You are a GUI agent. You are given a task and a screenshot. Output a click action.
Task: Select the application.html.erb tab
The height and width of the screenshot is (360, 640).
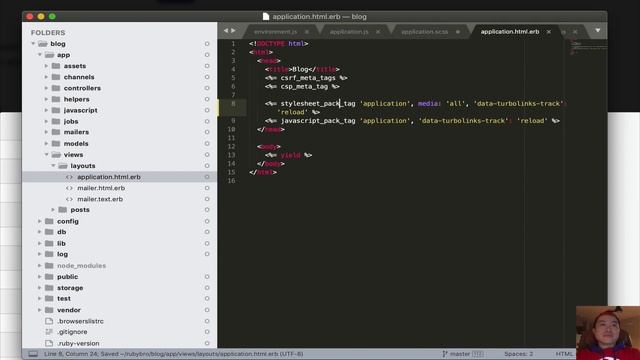[x=510, y=31]
